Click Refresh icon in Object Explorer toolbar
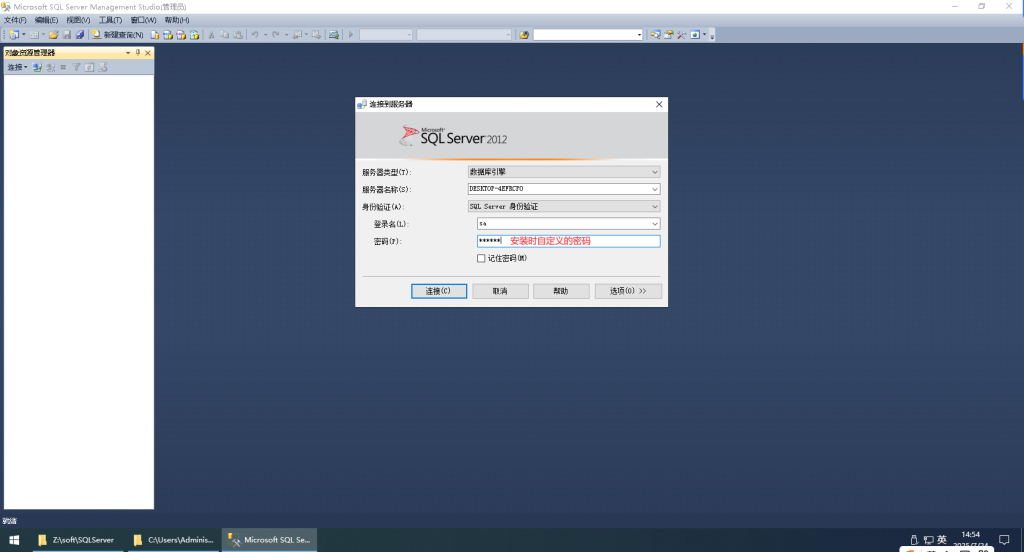 click(x=89, y=67)
